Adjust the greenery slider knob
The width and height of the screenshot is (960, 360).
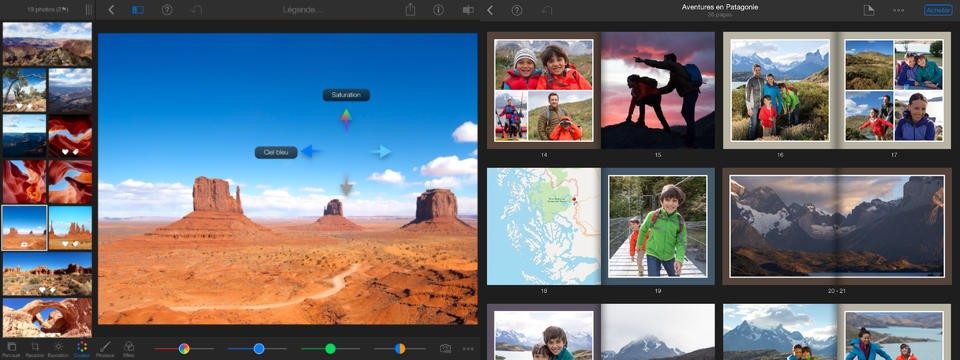pyautogui.click(x=331, y=348)
